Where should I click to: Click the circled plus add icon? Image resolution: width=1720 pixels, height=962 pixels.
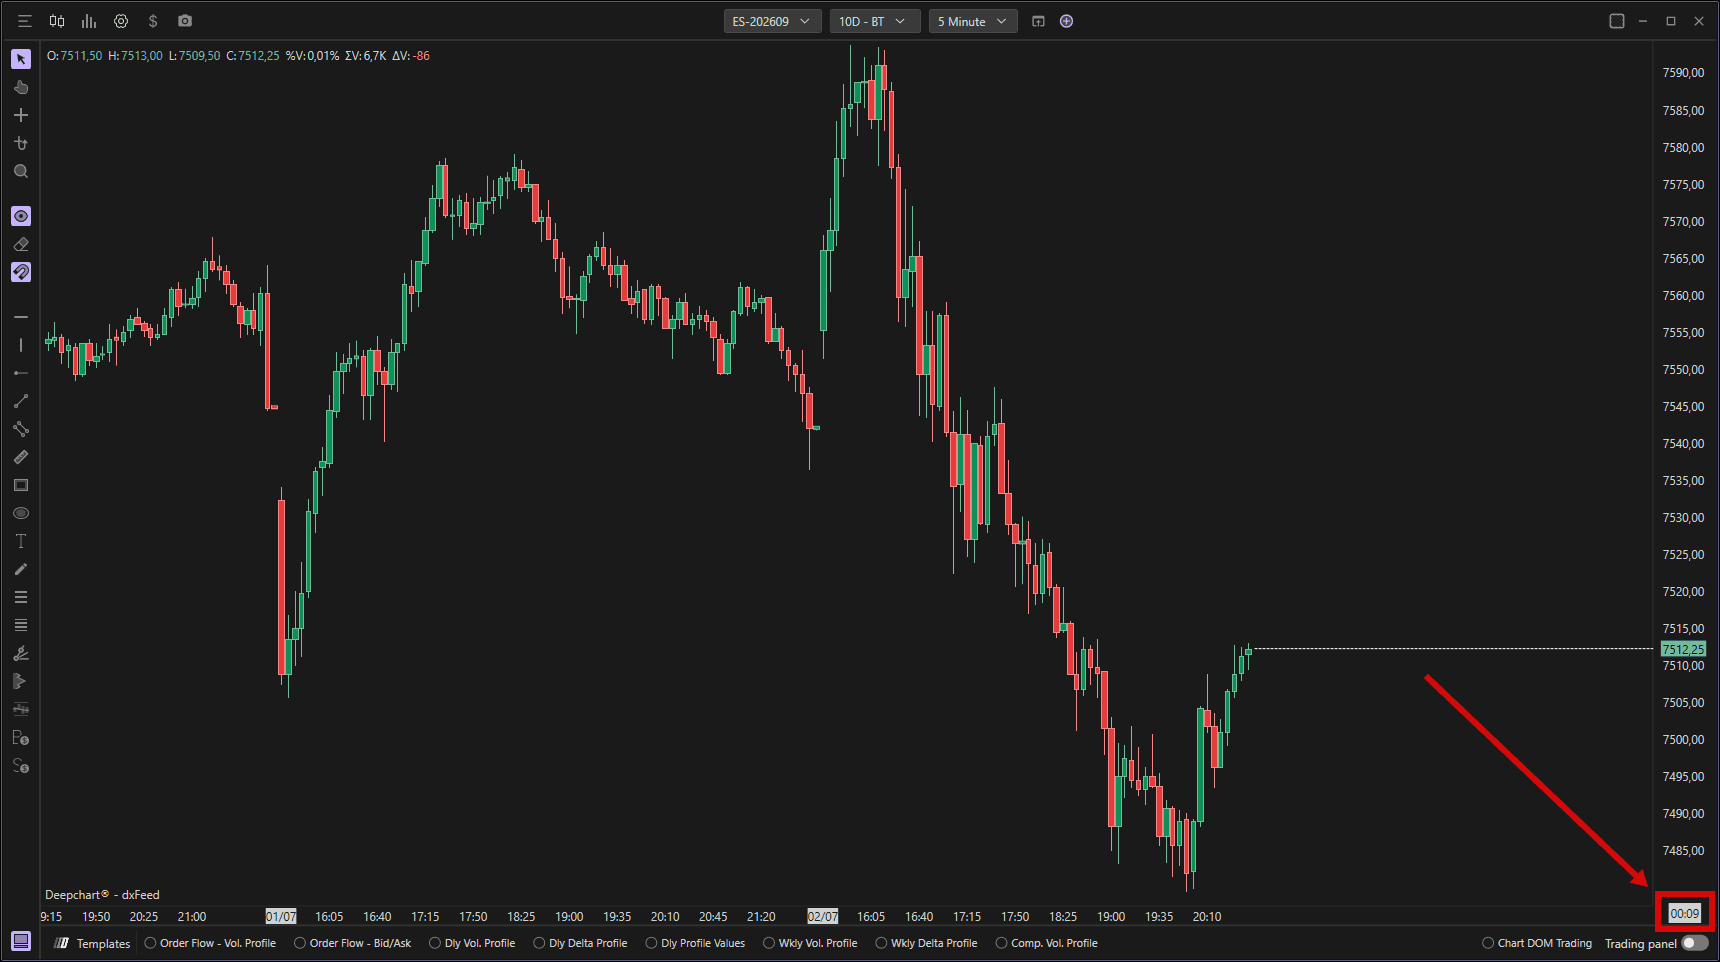point(1067,21)
